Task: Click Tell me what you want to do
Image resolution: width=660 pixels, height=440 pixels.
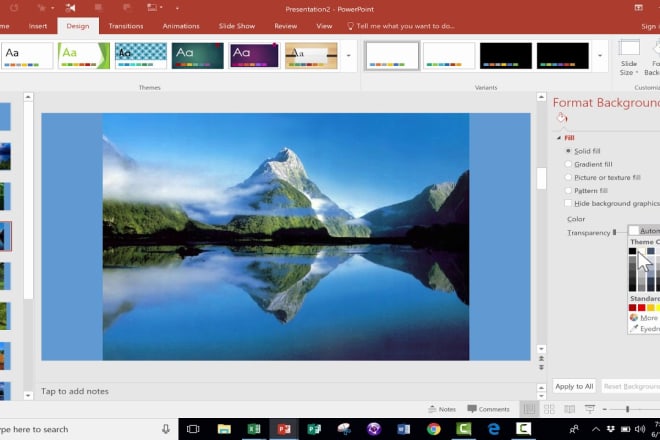Action: tap(401, 26)
